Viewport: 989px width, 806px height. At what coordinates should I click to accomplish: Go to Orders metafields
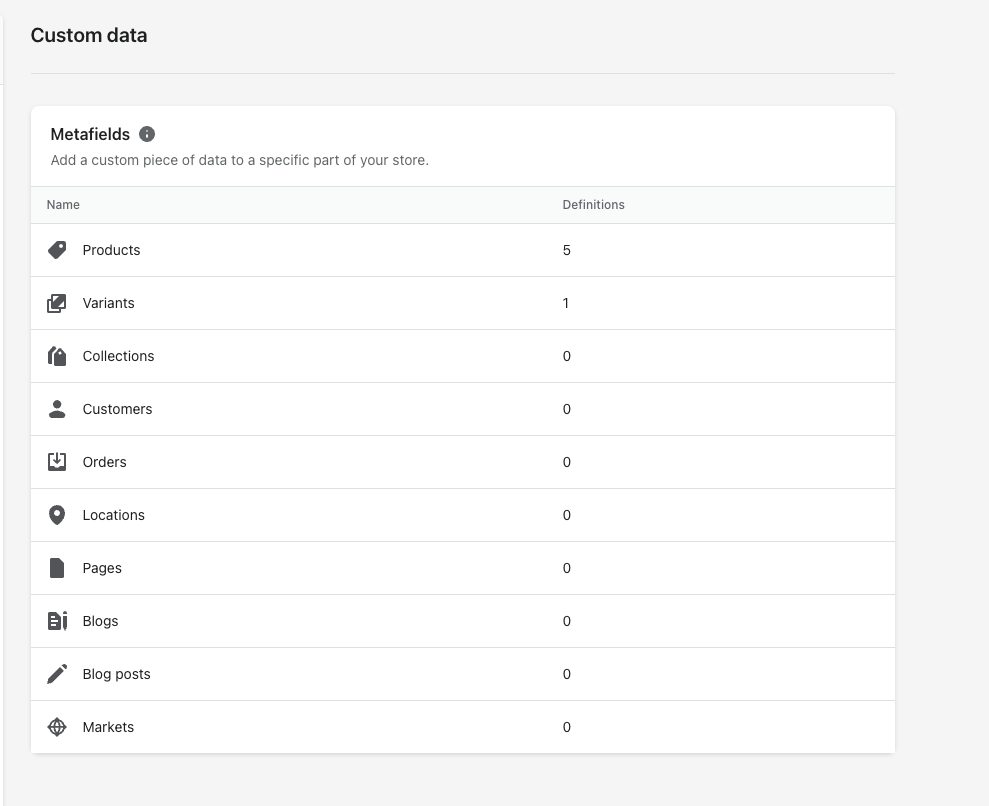pyautogui.click(x=104, y=462)
